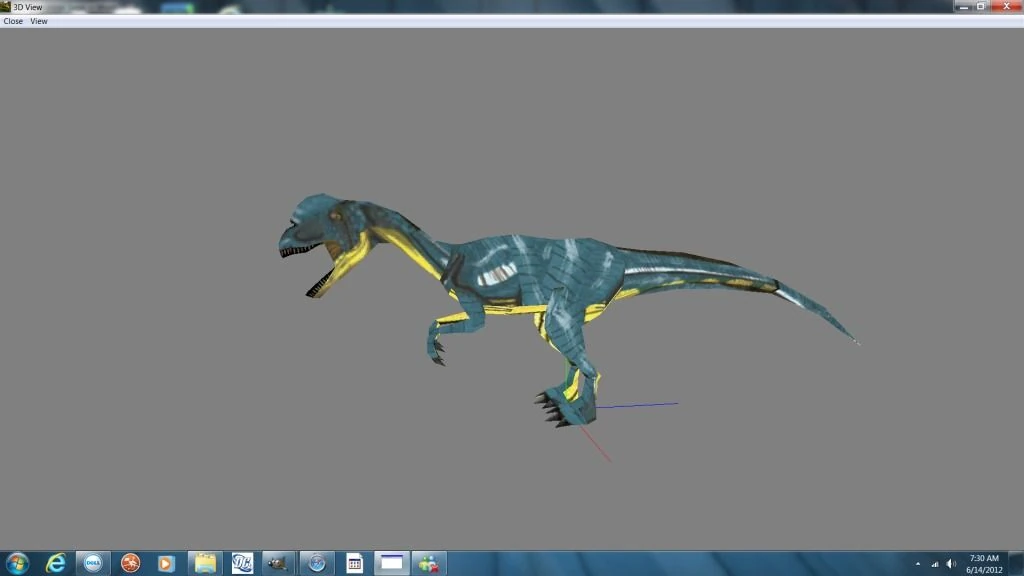
Task: Select the active 3D View taskbar window
Action: (392, 563)
